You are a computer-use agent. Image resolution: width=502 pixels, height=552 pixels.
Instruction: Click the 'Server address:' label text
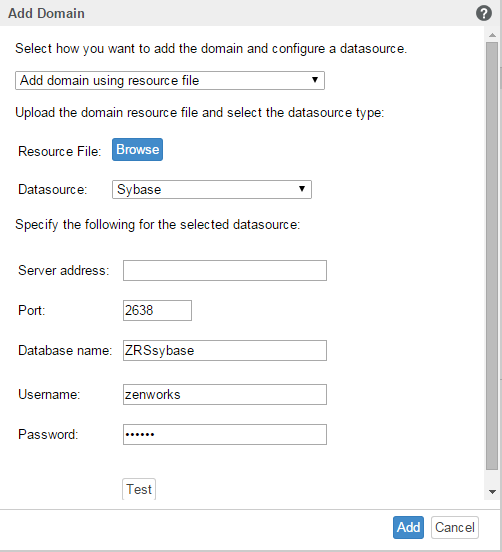64,270
